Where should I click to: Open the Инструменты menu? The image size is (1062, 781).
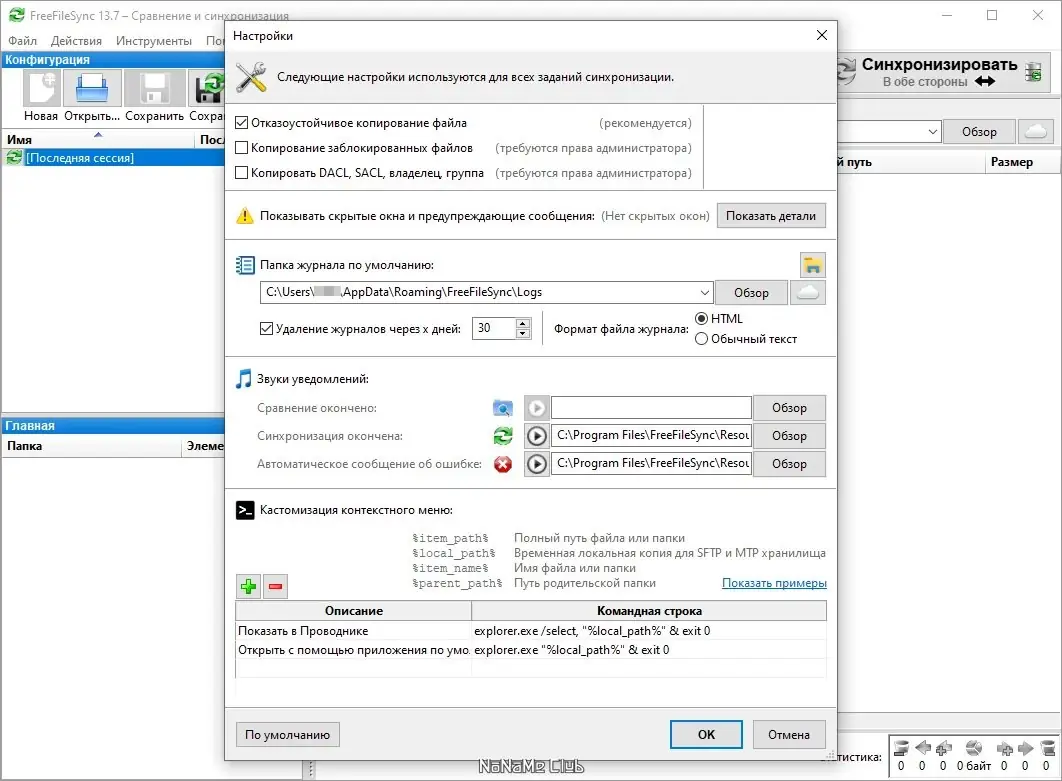[154, 41]
